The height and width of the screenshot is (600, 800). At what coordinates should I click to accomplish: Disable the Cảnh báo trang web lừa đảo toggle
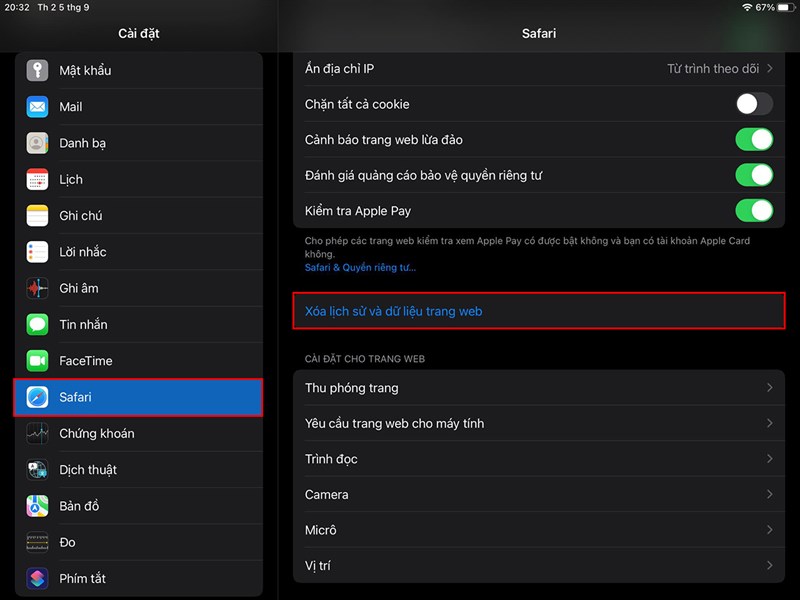(x=753, y=140)
